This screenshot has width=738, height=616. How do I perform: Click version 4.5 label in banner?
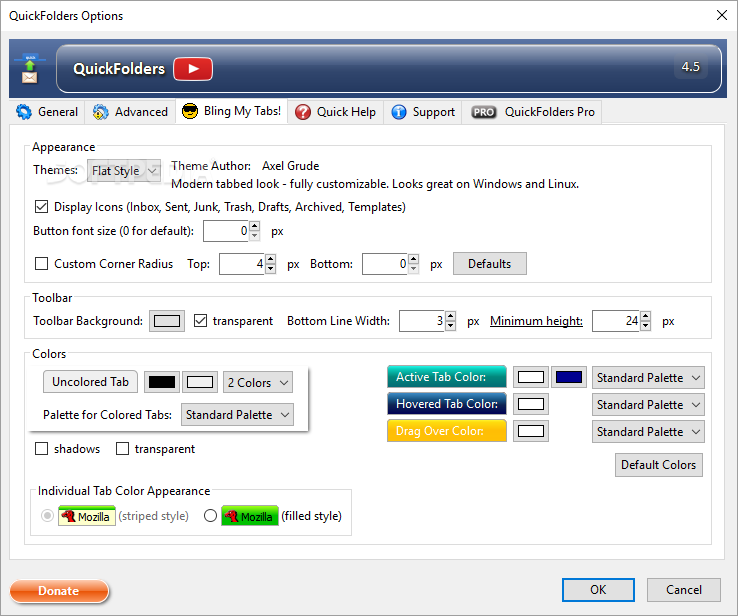coord(690,67)
